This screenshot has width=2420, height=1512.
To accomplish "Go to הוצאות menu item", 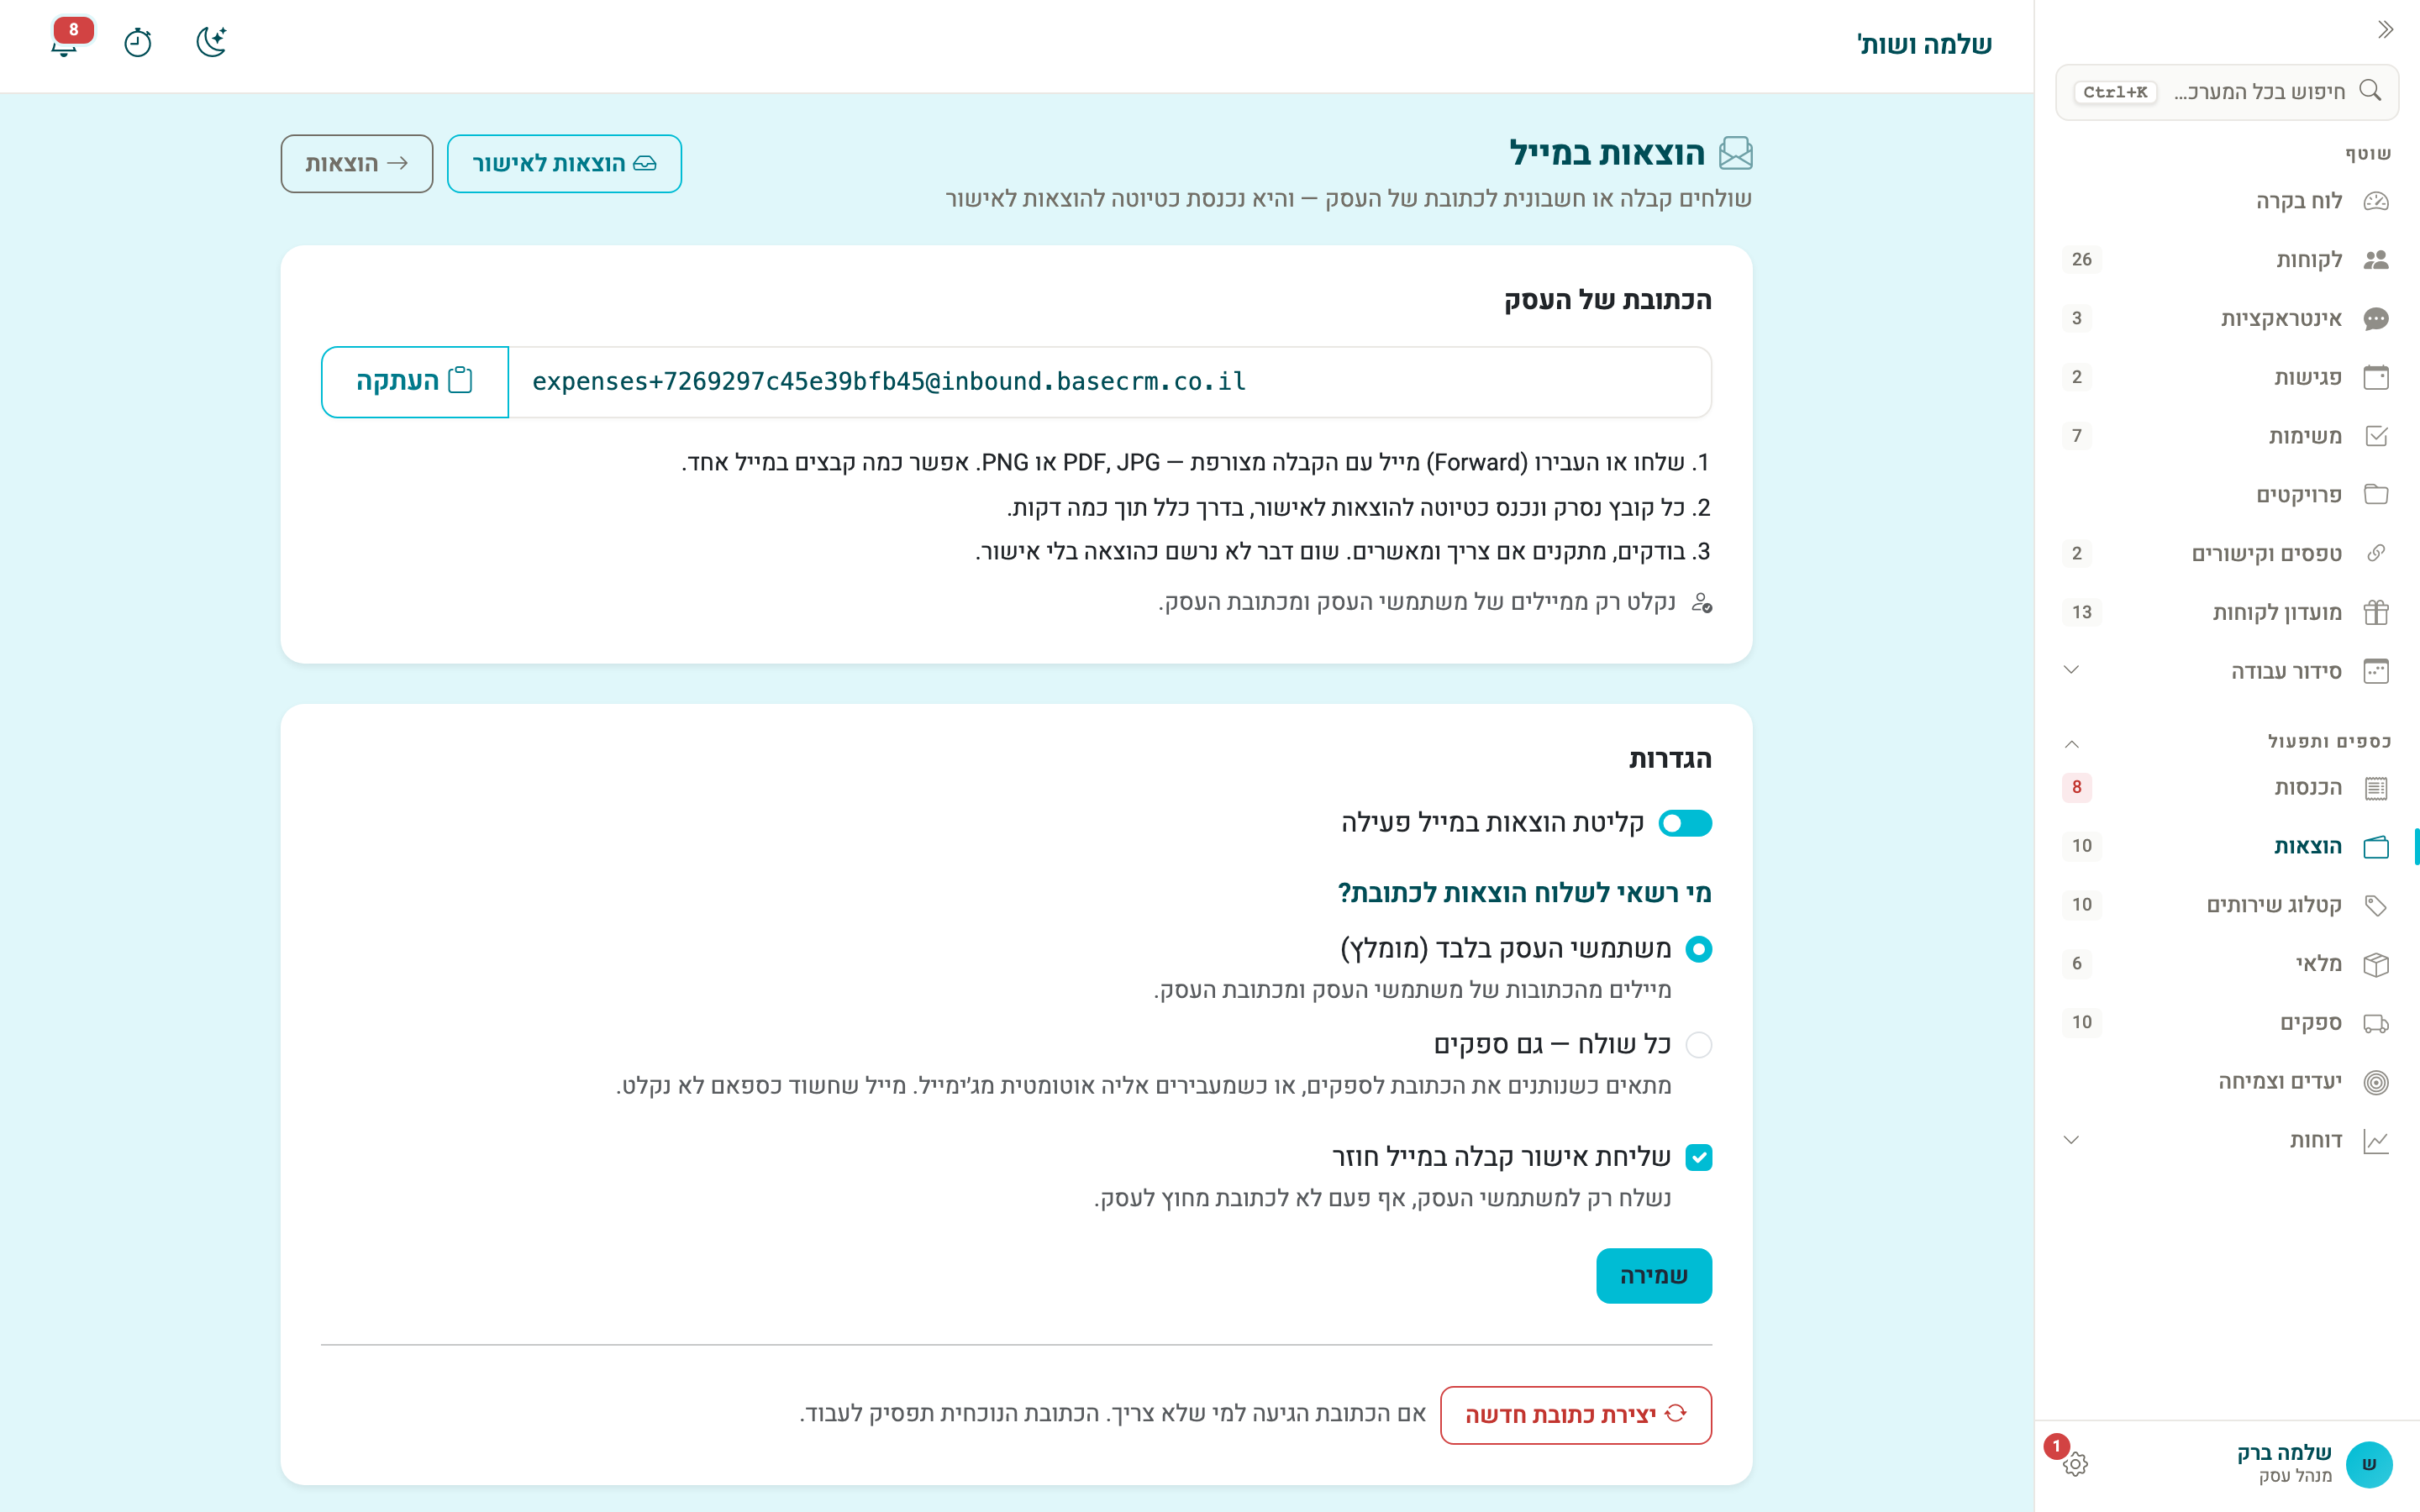I will coord(2226,847).
